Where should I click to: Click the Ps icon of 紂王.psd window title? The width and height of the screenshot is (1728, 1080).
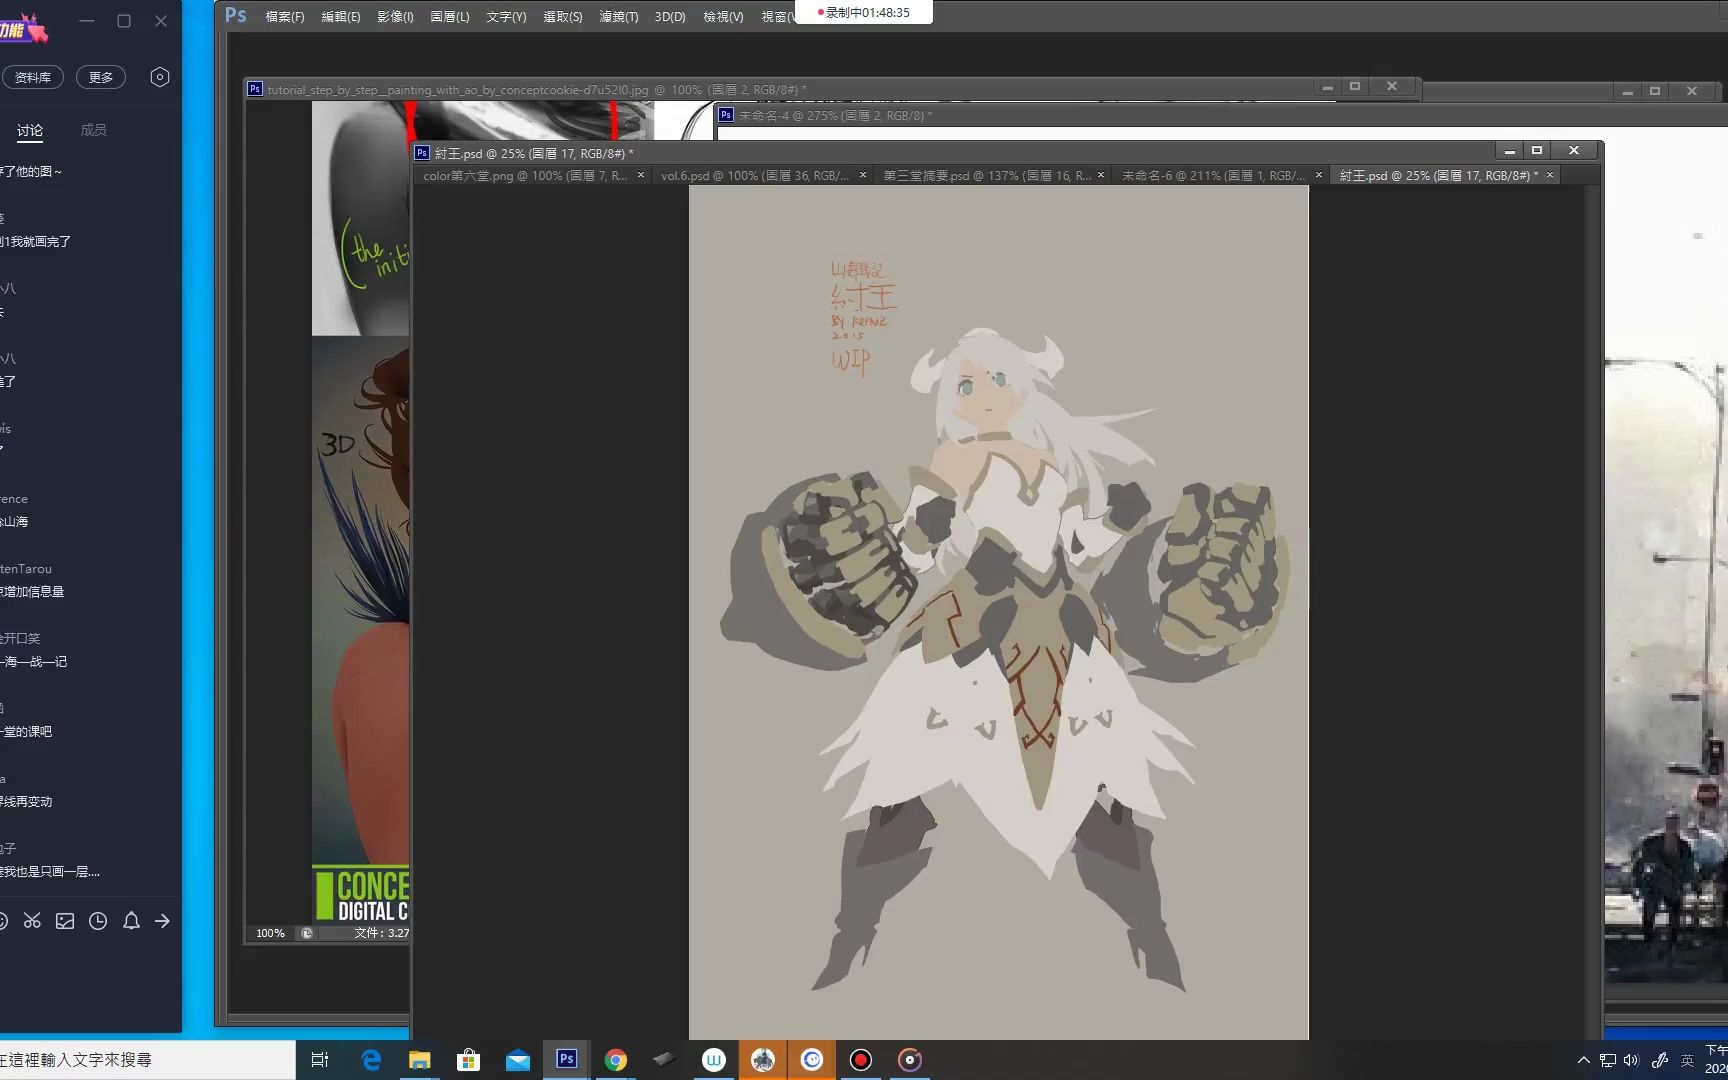point(422,153)
